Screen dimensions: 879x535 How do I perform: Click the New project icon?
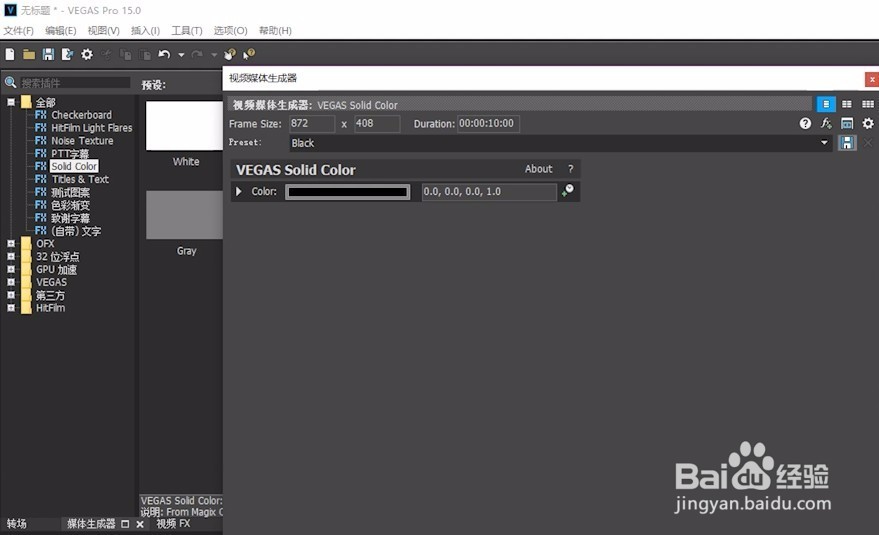point(10,54)
